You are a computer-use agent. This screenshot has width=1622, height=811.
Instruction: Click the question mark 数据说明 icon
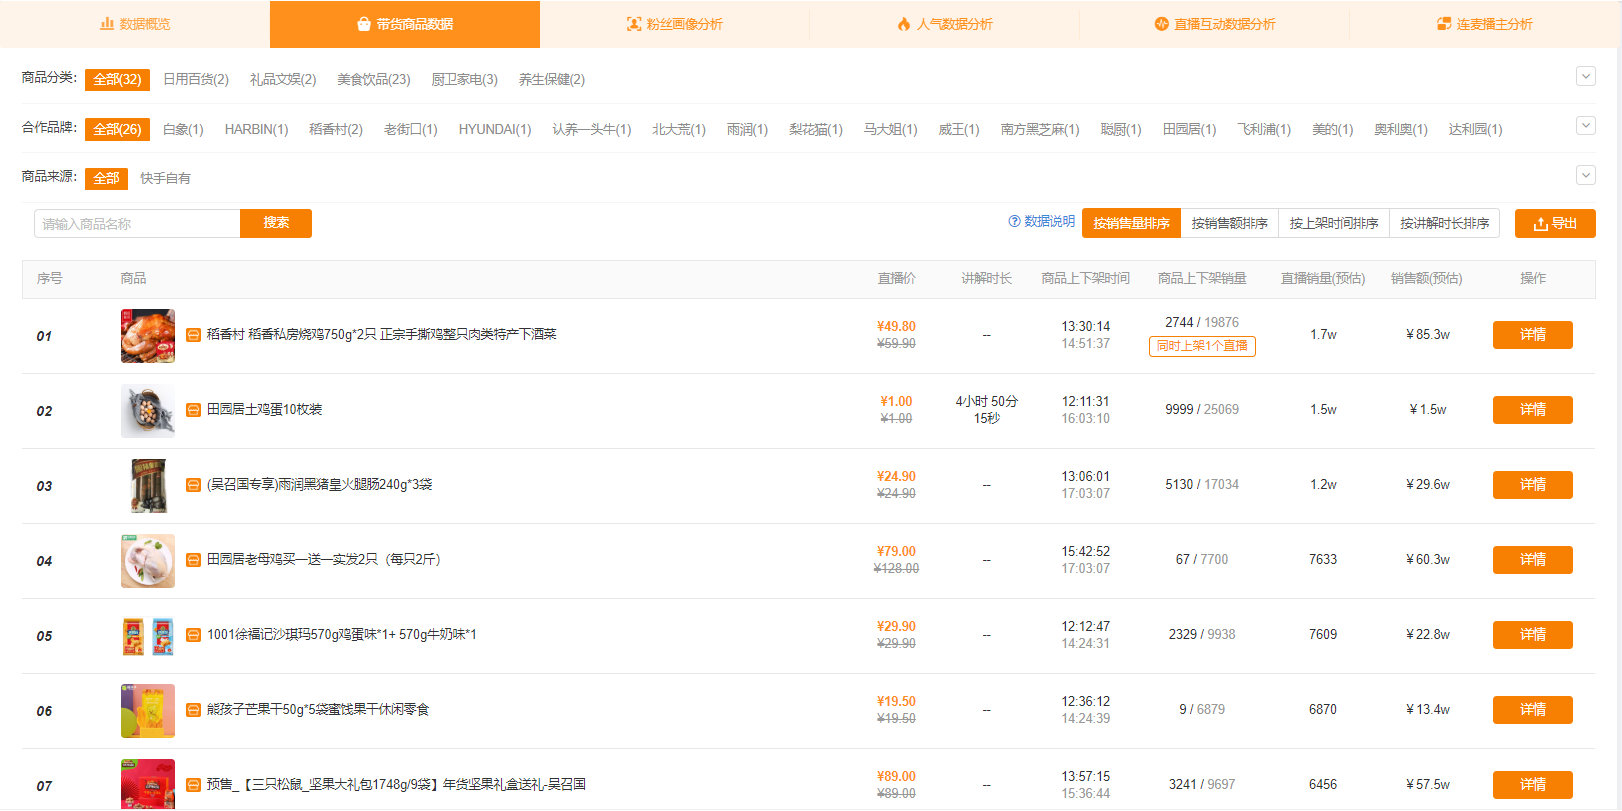click(x=1014, y=222)
